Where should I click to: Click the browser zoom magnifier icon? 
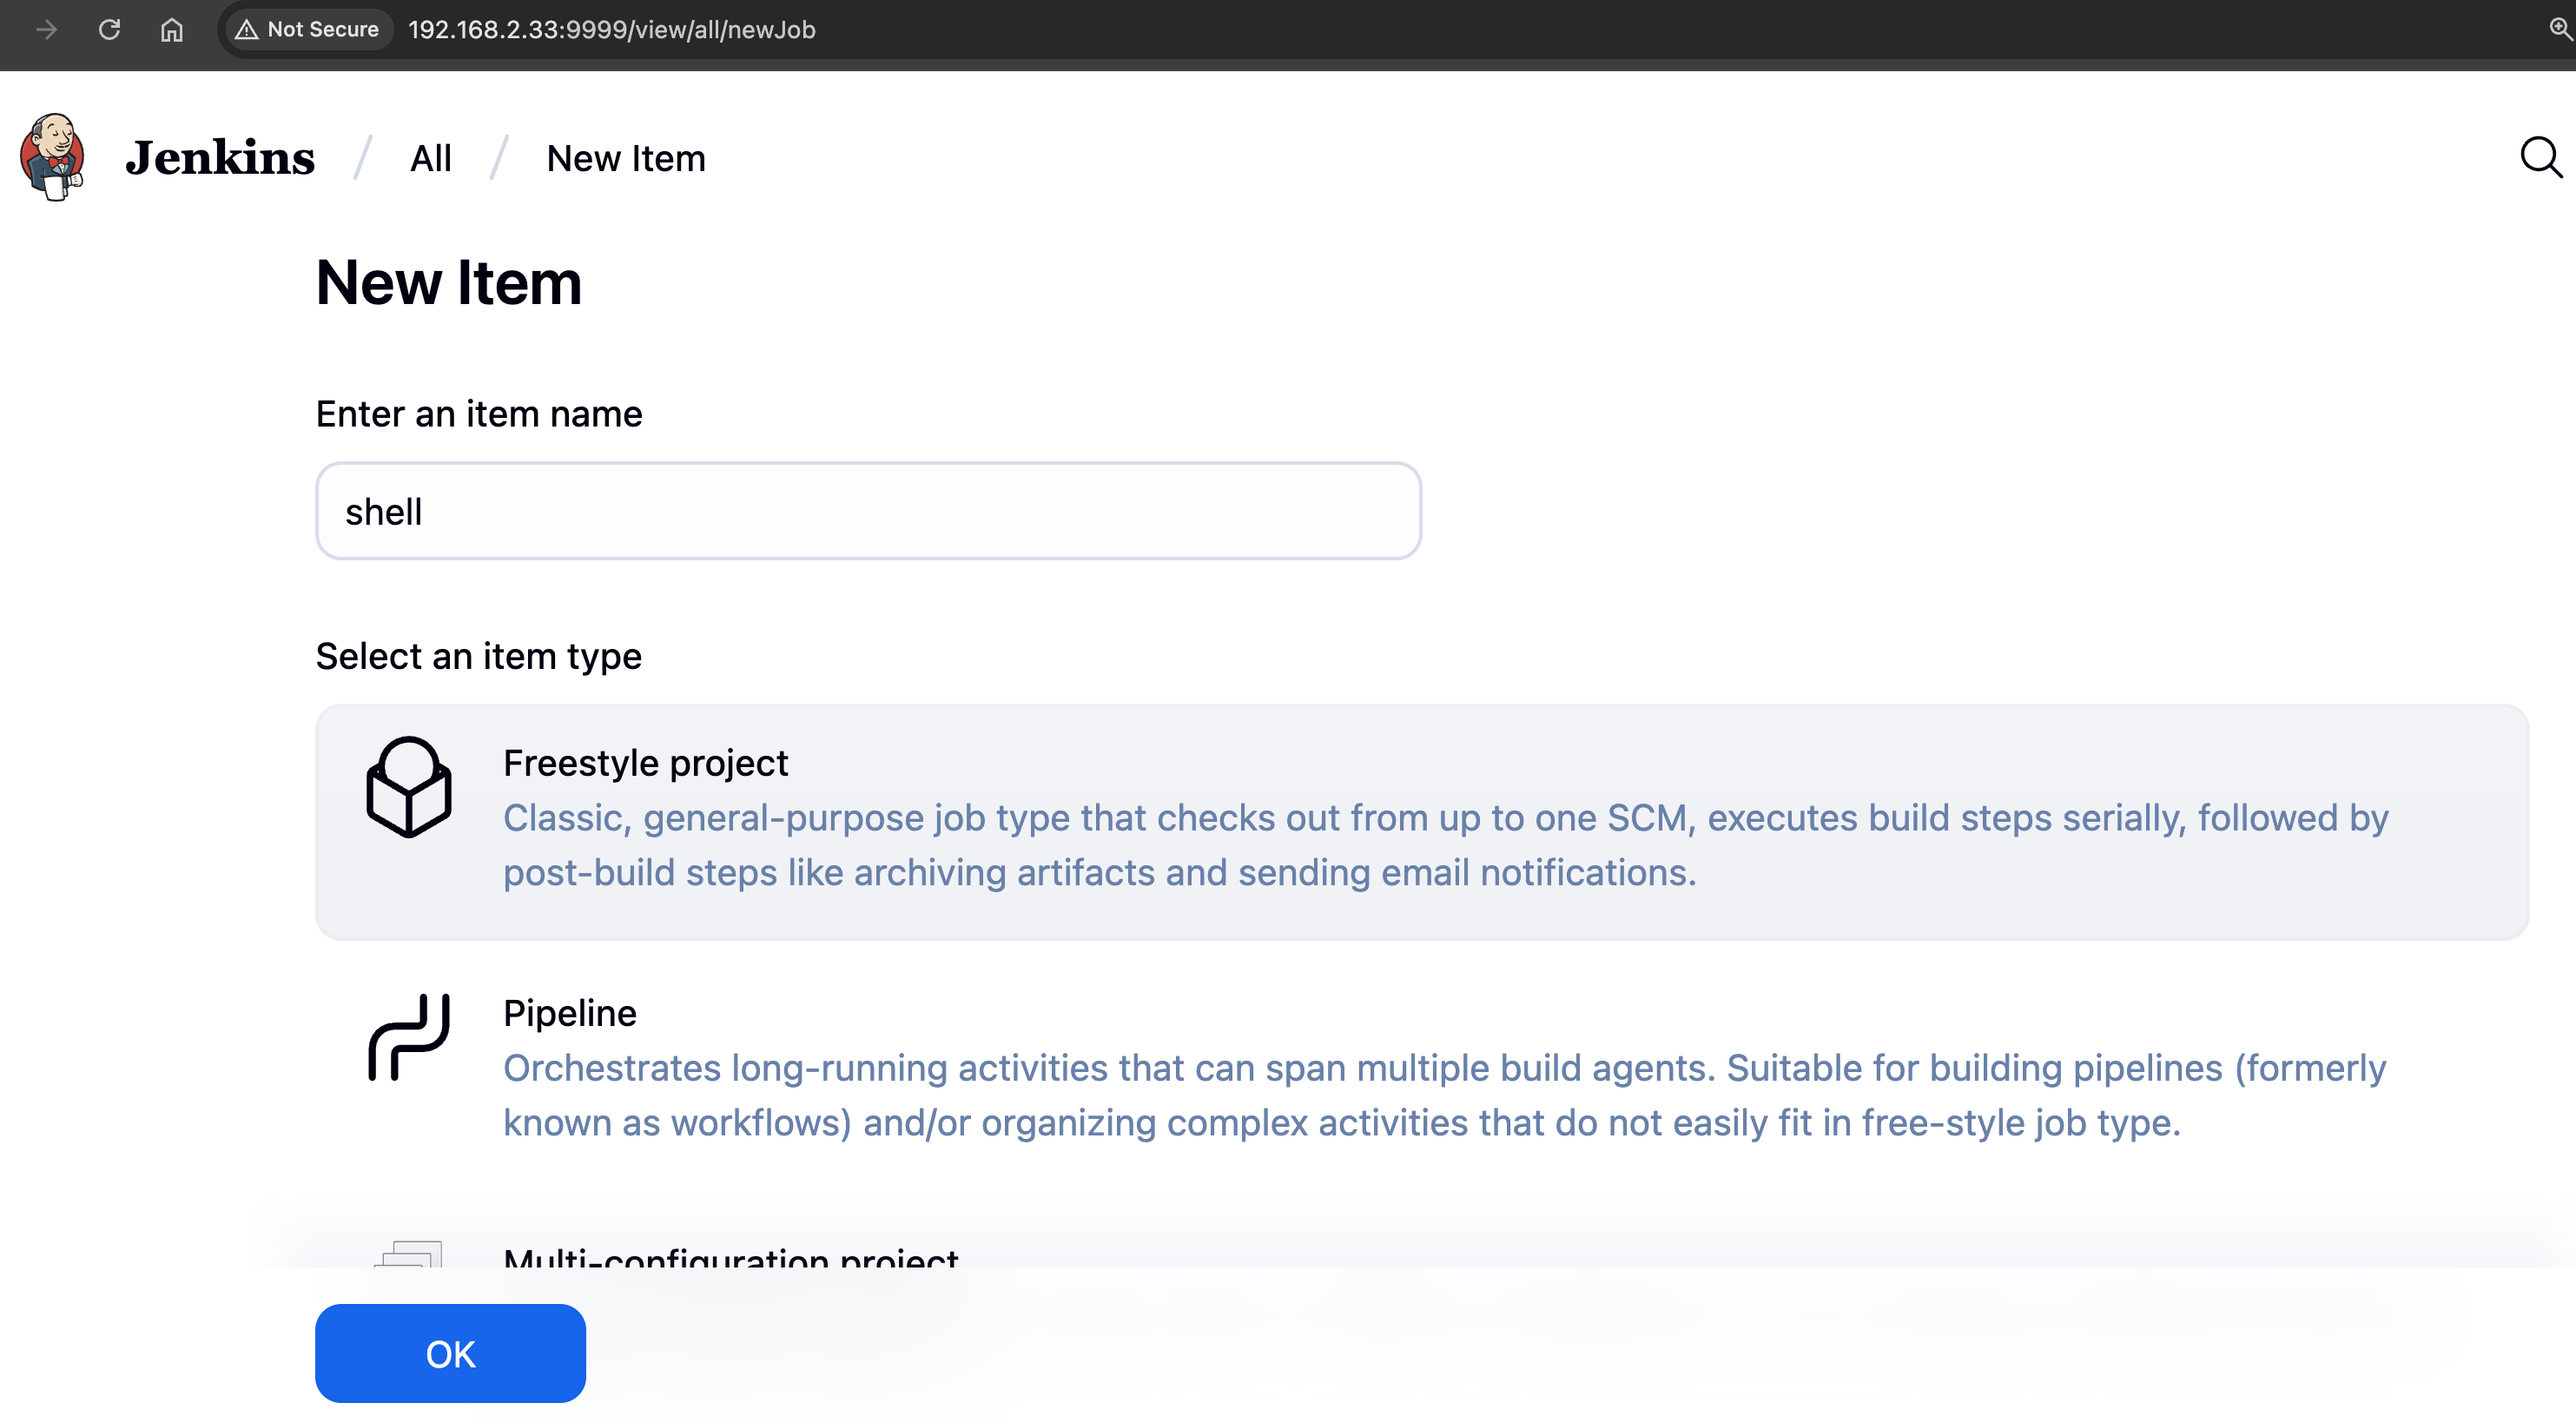pyautogui.click(x=2559, y=28)
